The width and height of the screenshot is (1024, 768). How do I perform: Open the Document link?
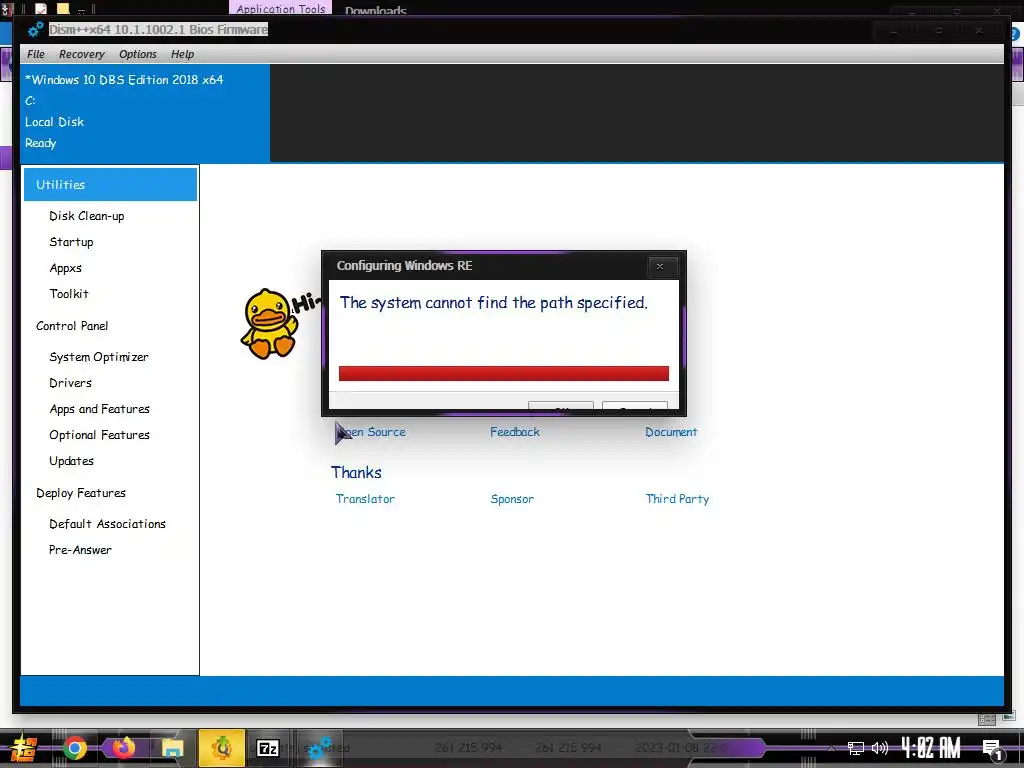click(x=671, y=432)
